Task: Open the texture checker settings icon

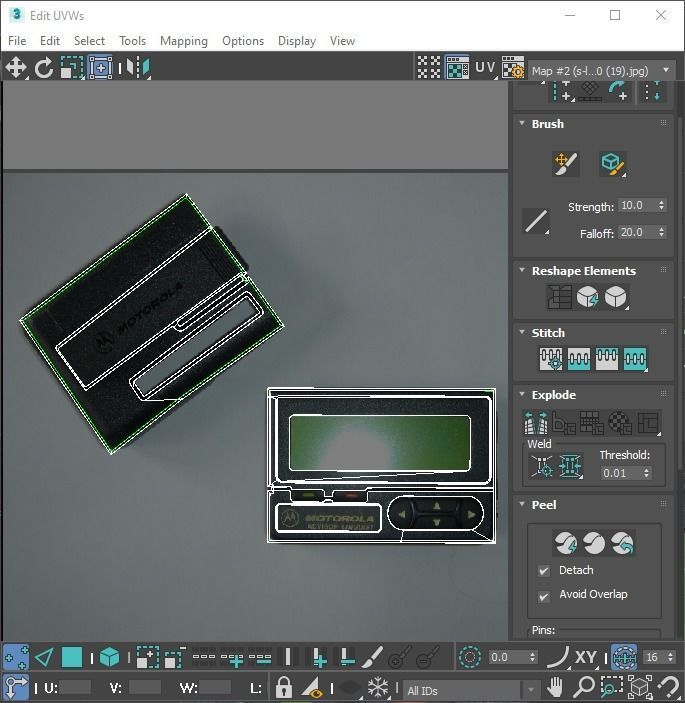Action: click(513, 67)
